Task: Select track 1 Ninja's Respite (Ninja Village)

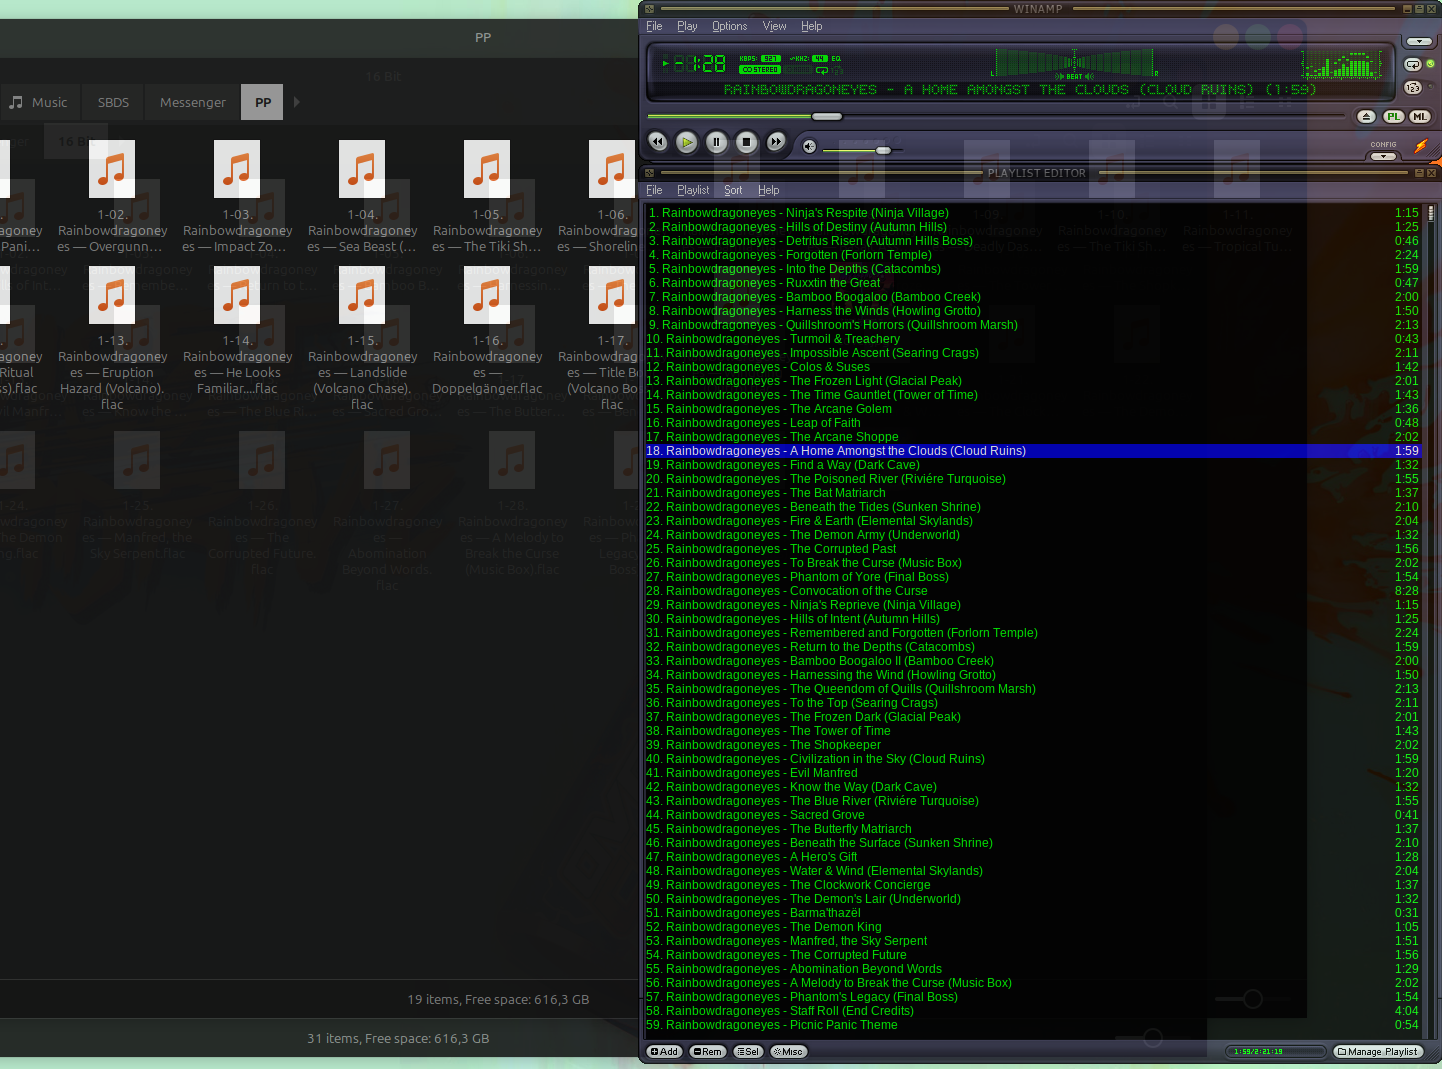Action: [1032, 213]
